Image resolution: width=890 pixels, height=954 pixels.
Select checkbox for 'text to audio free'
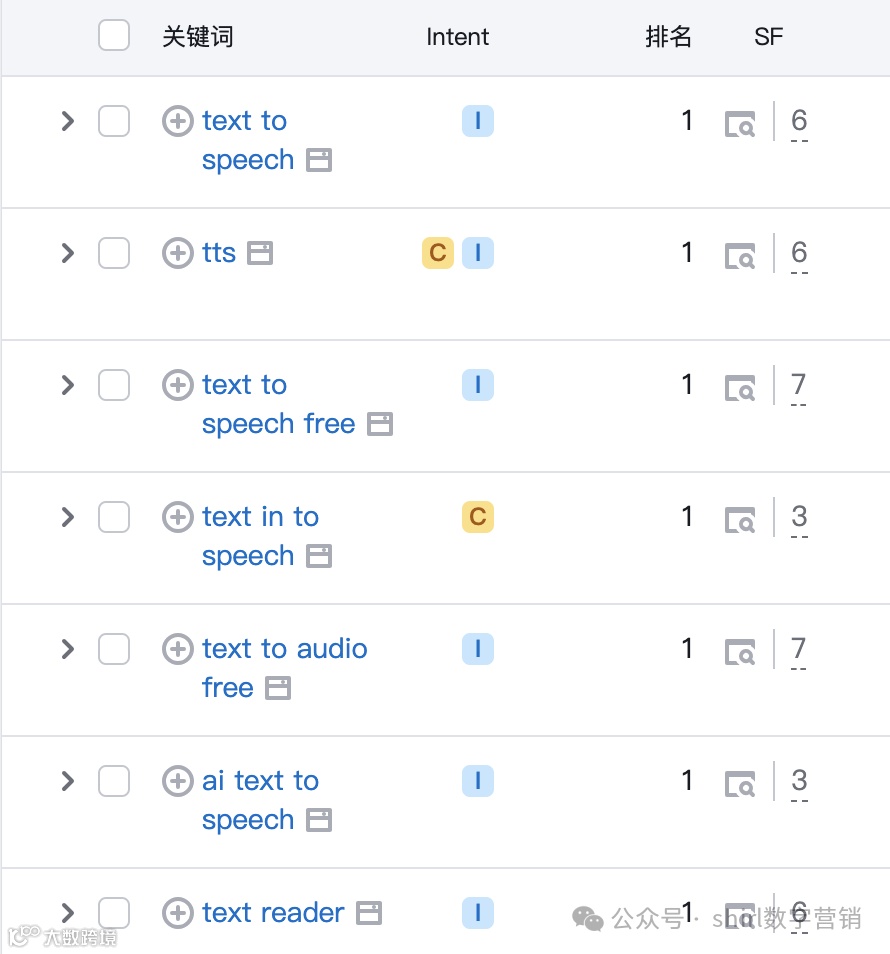(x=114, y=649)
